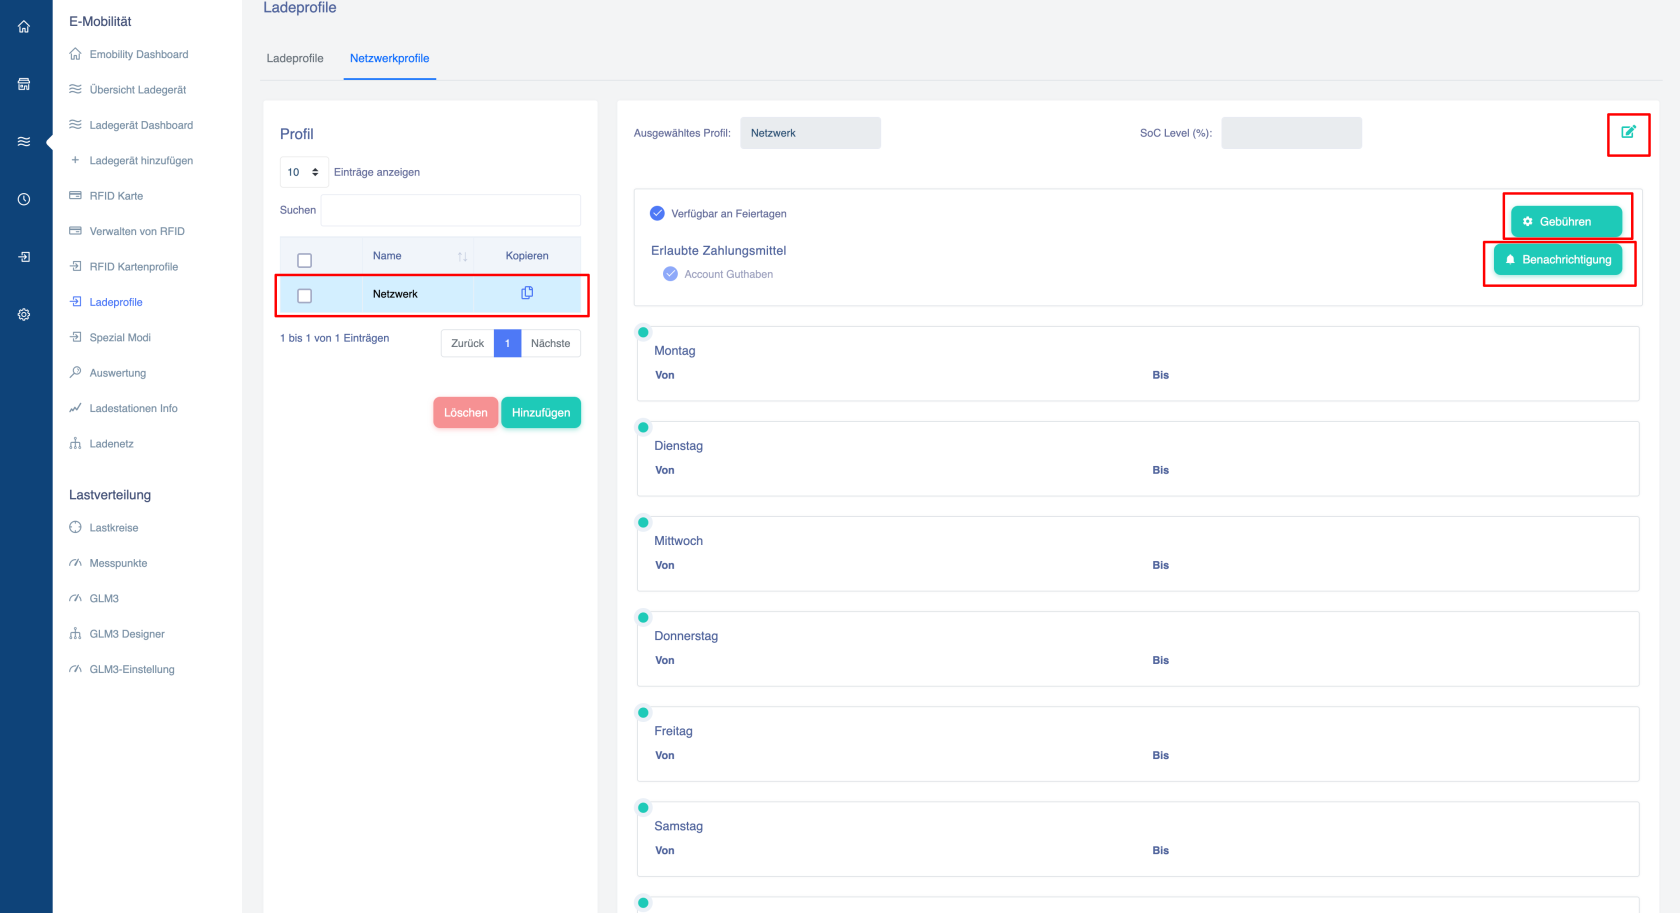Click the edit profile pencil icon
The width and height of the screenshot is (1680, 913).
1628,132
